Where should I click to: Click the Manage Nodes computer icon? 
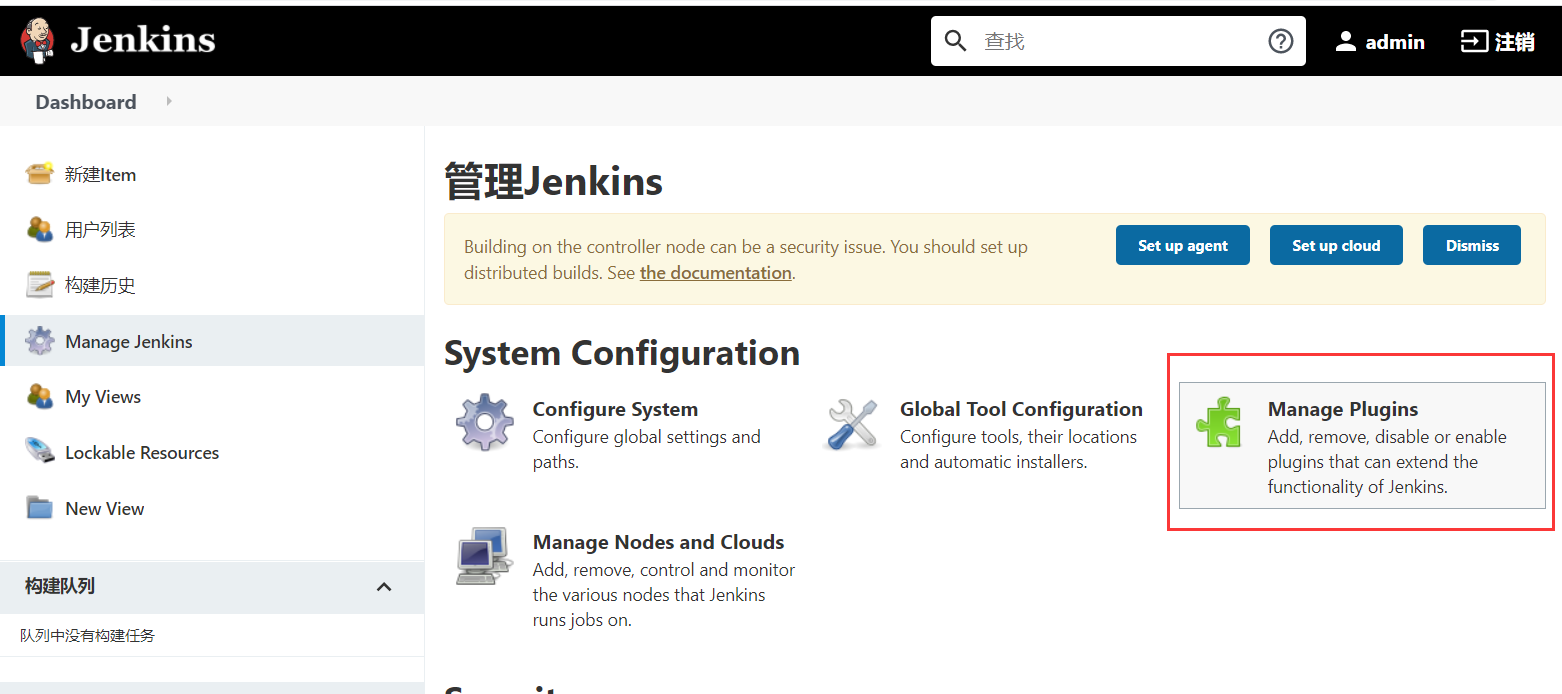(x=485, y=556)
